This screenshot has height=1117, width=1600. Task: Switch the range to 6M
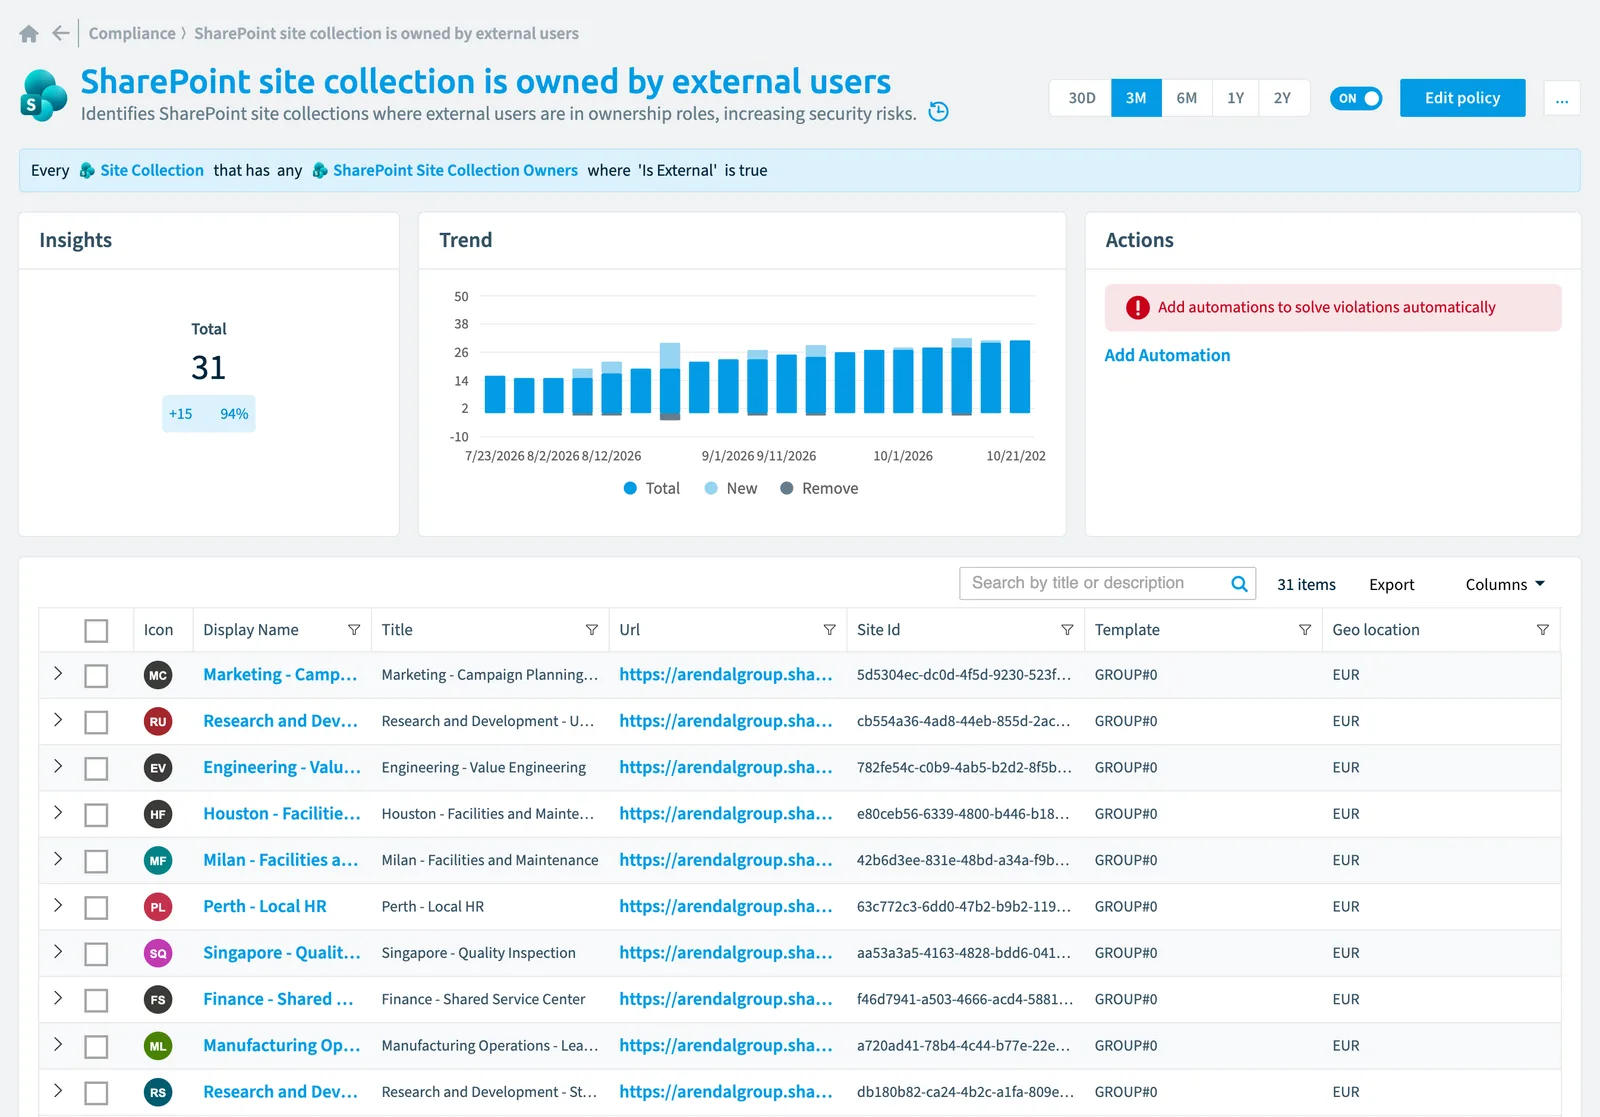click(1187, 98)
